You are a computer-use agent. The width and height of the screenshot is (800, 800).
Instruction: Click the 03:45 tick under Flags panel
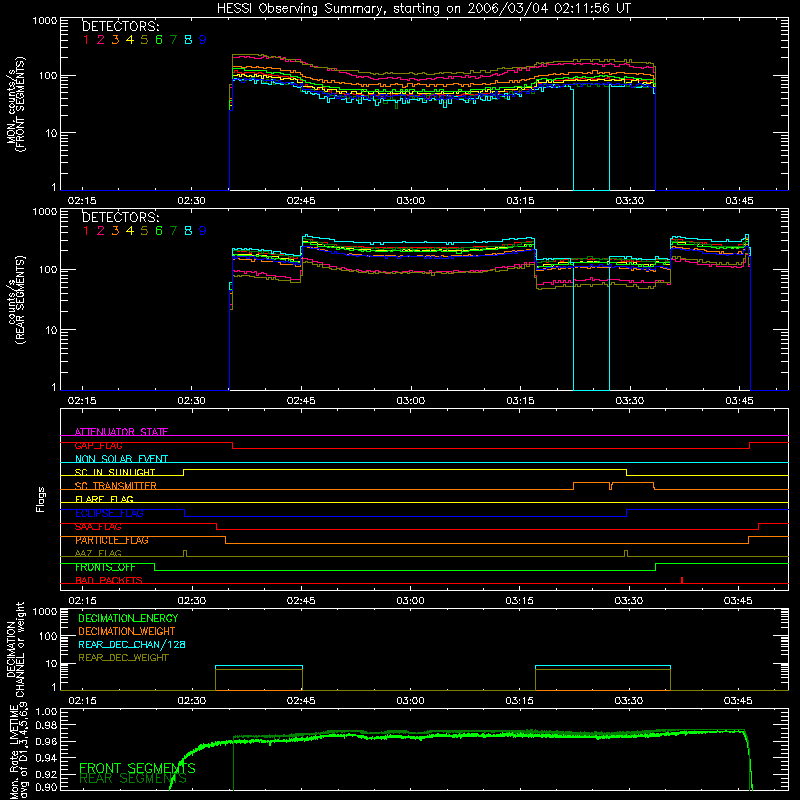coord(738,601)
